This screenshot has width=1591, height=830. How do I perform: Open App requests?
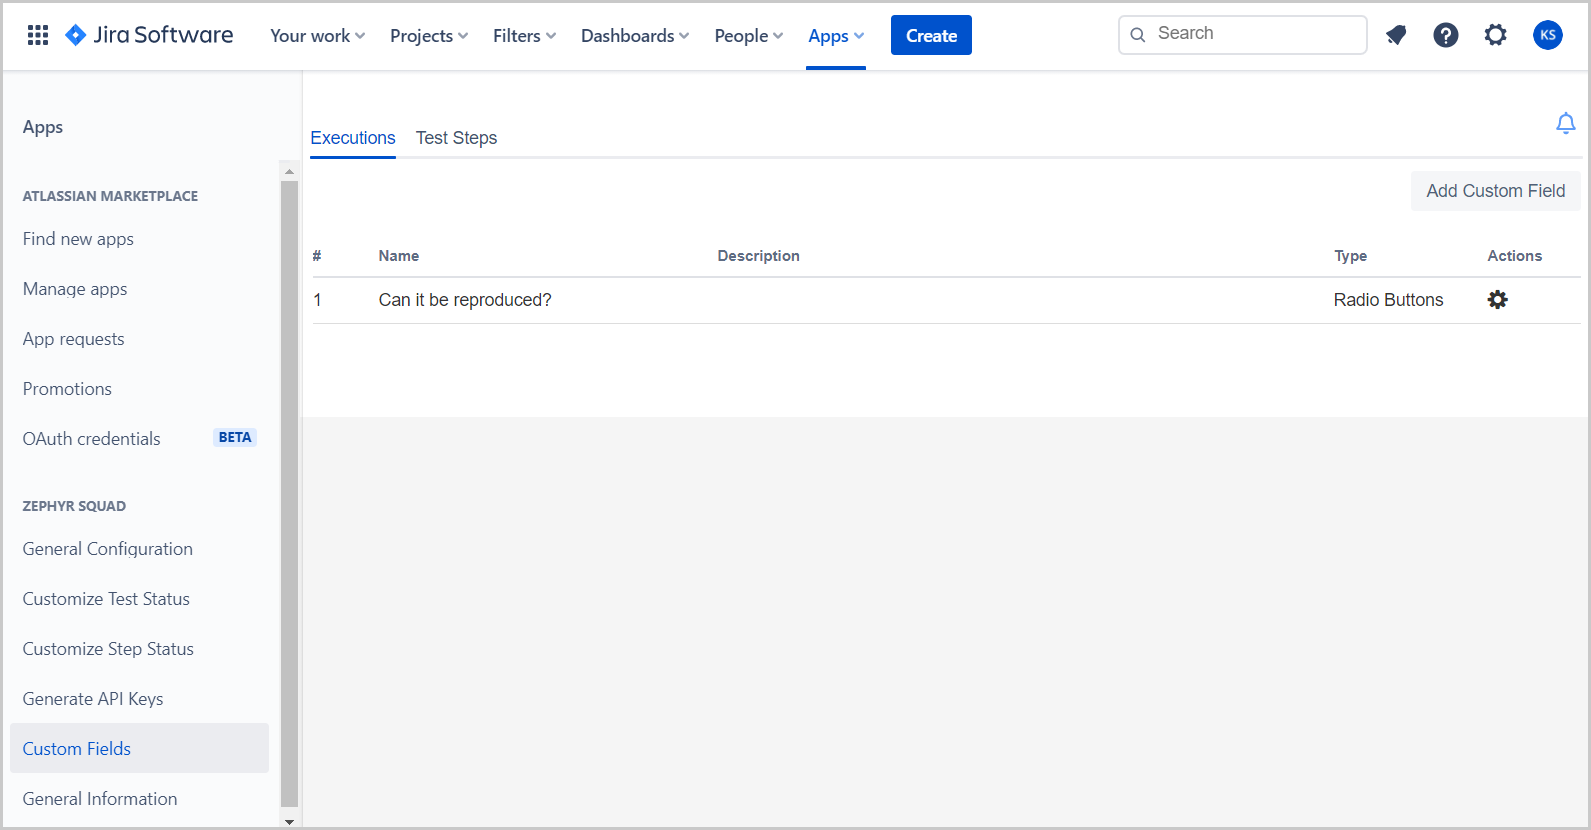pyautogui.click(x=74, y=339)
